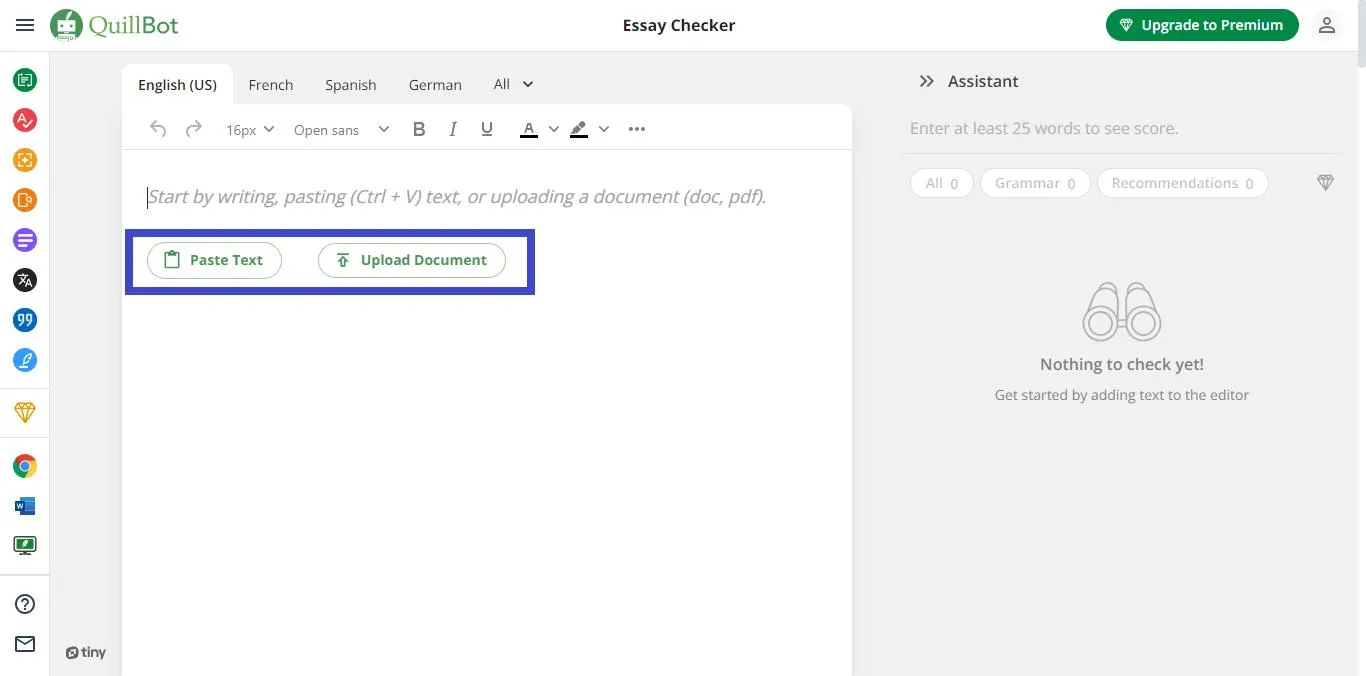The height and width of the screenshot is (676, 1366).
Task: Open the Paraphraser tool in the sidebar
Action: (25, 80)
